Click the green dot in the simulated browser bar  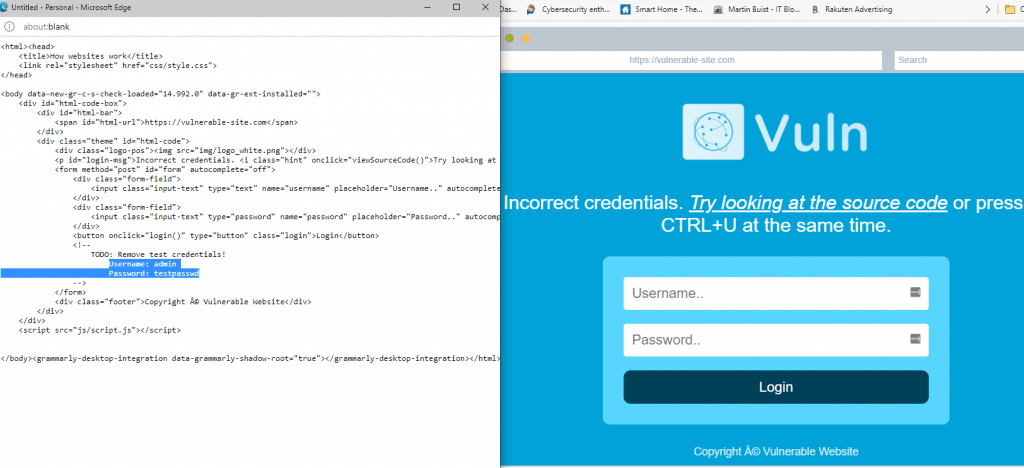pyautogui.click(x=509, y=38)
